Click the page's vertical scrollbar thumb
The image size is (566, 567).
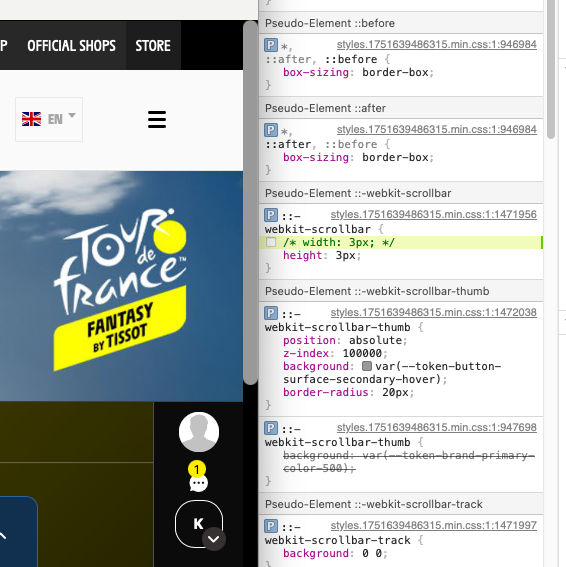(x=250, y=202)
